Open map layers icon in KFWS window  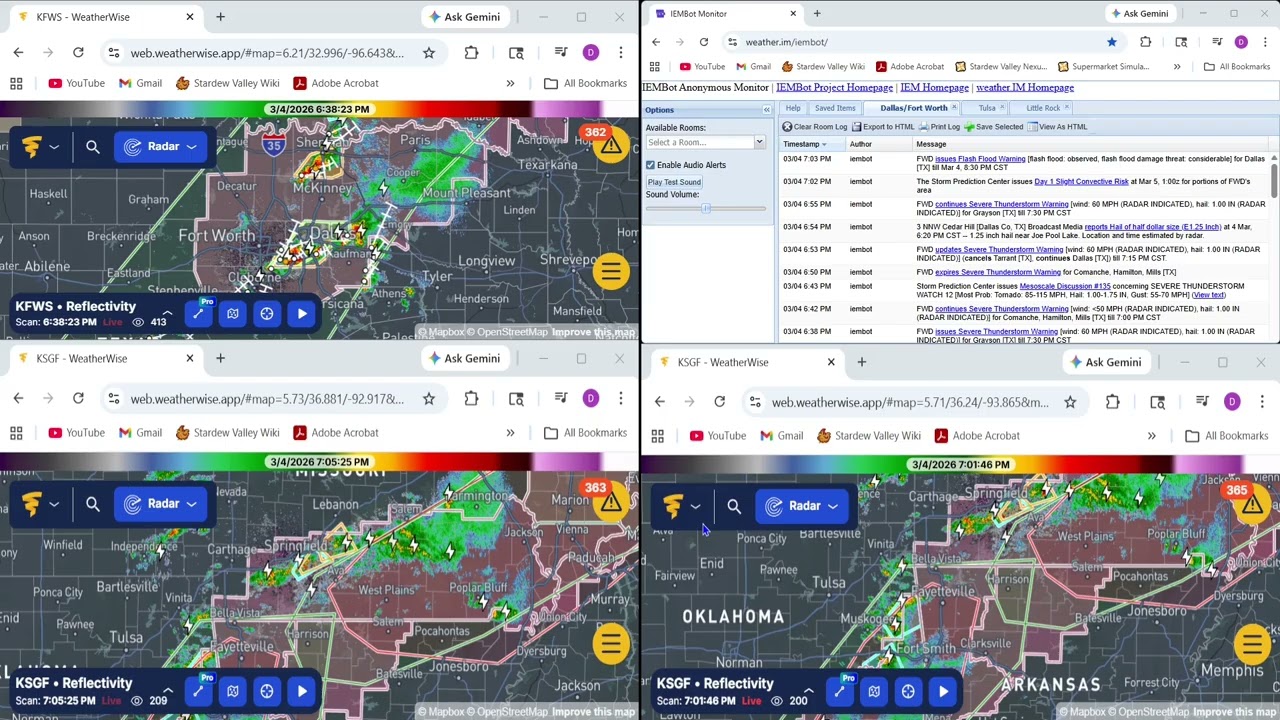(x=233, y=313)
